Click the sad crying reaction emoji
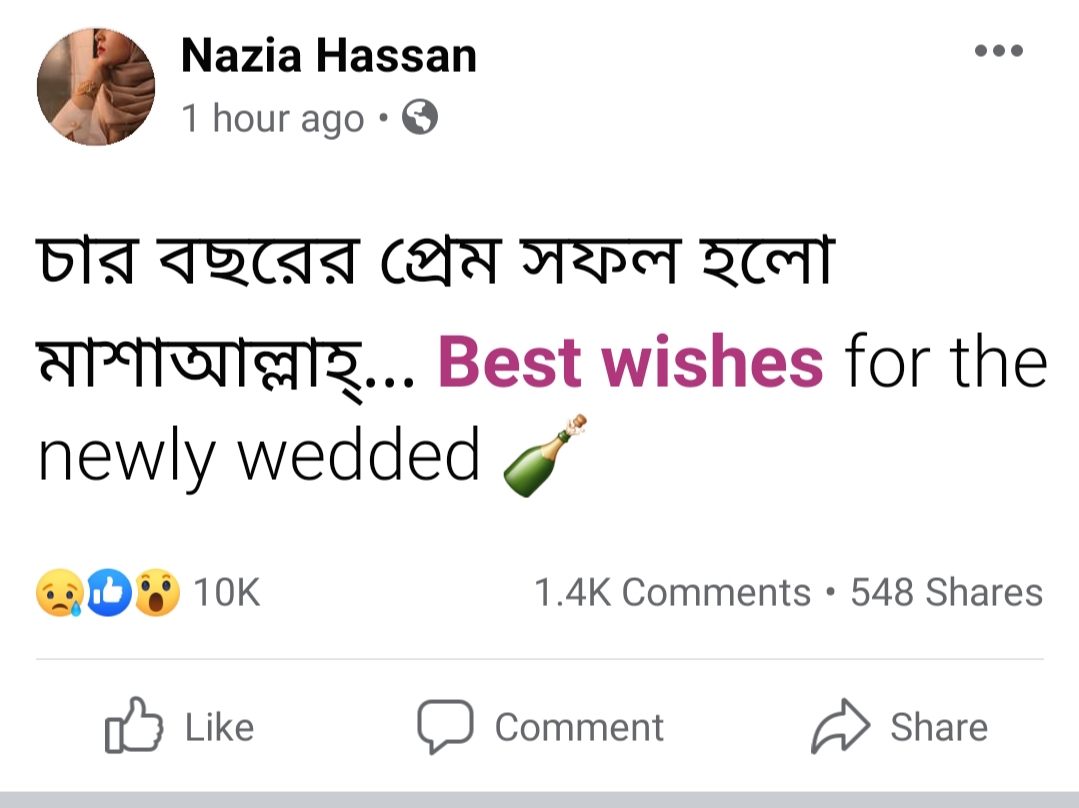The image size is (1079, 808). click(58, 593)
